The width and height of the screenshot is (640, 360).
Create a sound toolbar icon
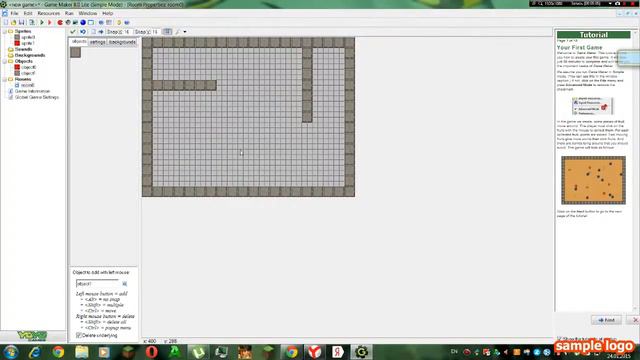click(x=68, y=22)
